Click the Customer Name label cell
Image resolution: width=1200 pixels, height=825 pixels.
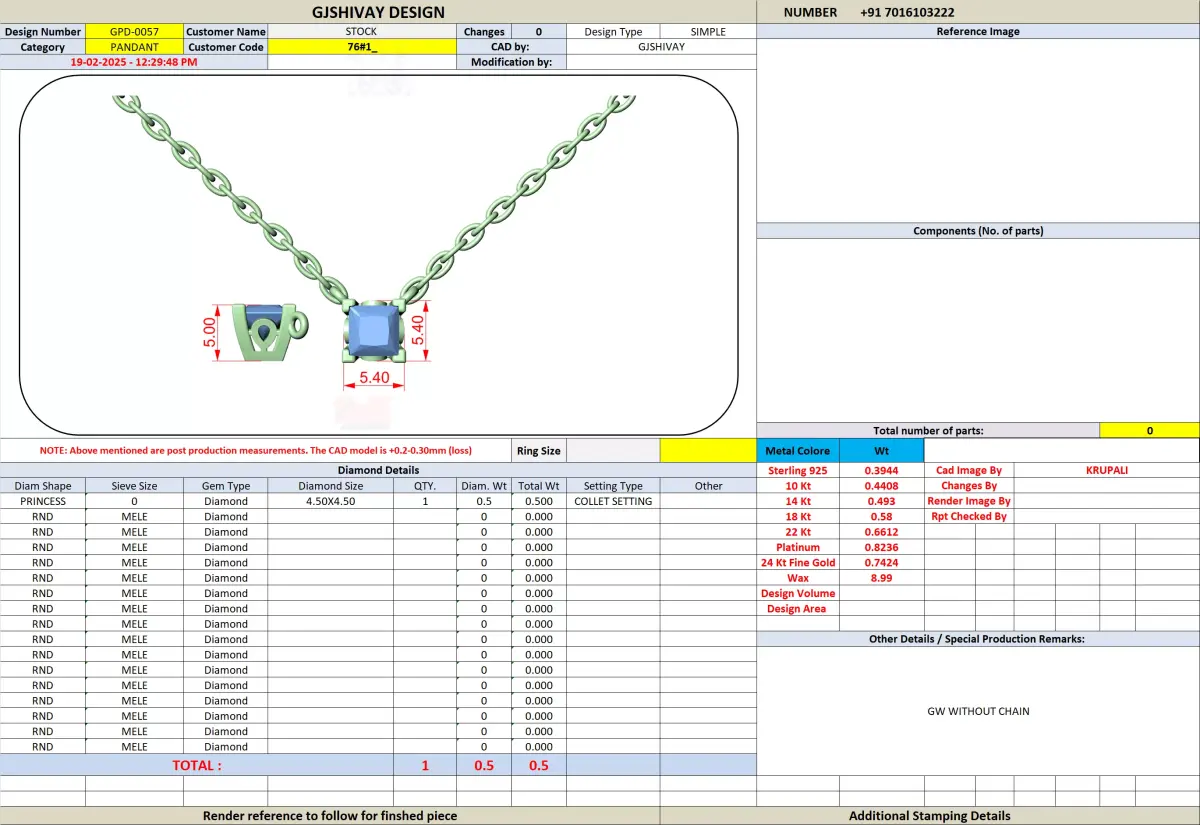226,32
